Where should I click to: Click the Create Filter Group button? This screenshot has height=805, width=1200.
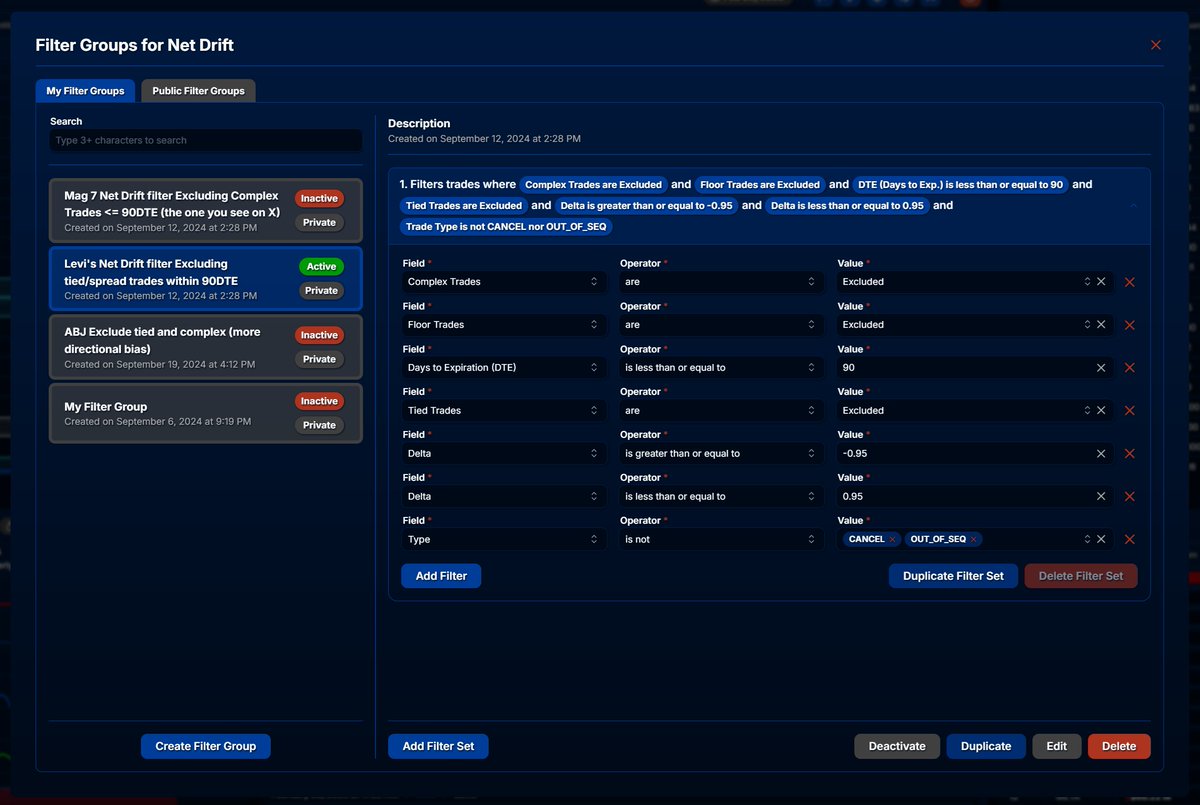(x=206, y=746)
